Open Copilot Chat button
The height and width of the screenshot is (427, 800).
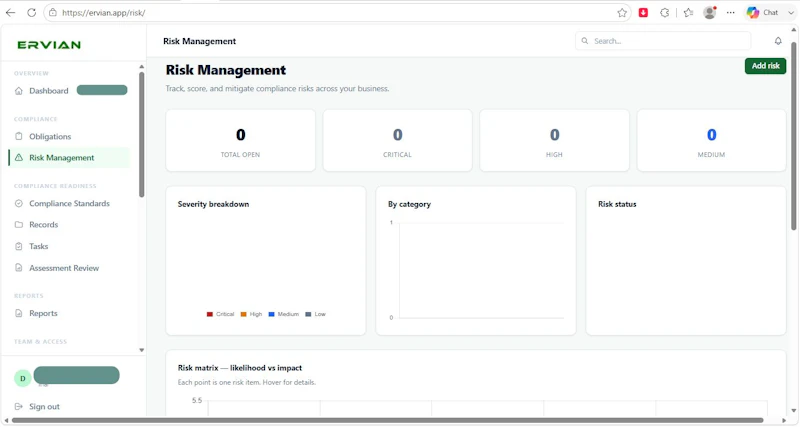763,13
